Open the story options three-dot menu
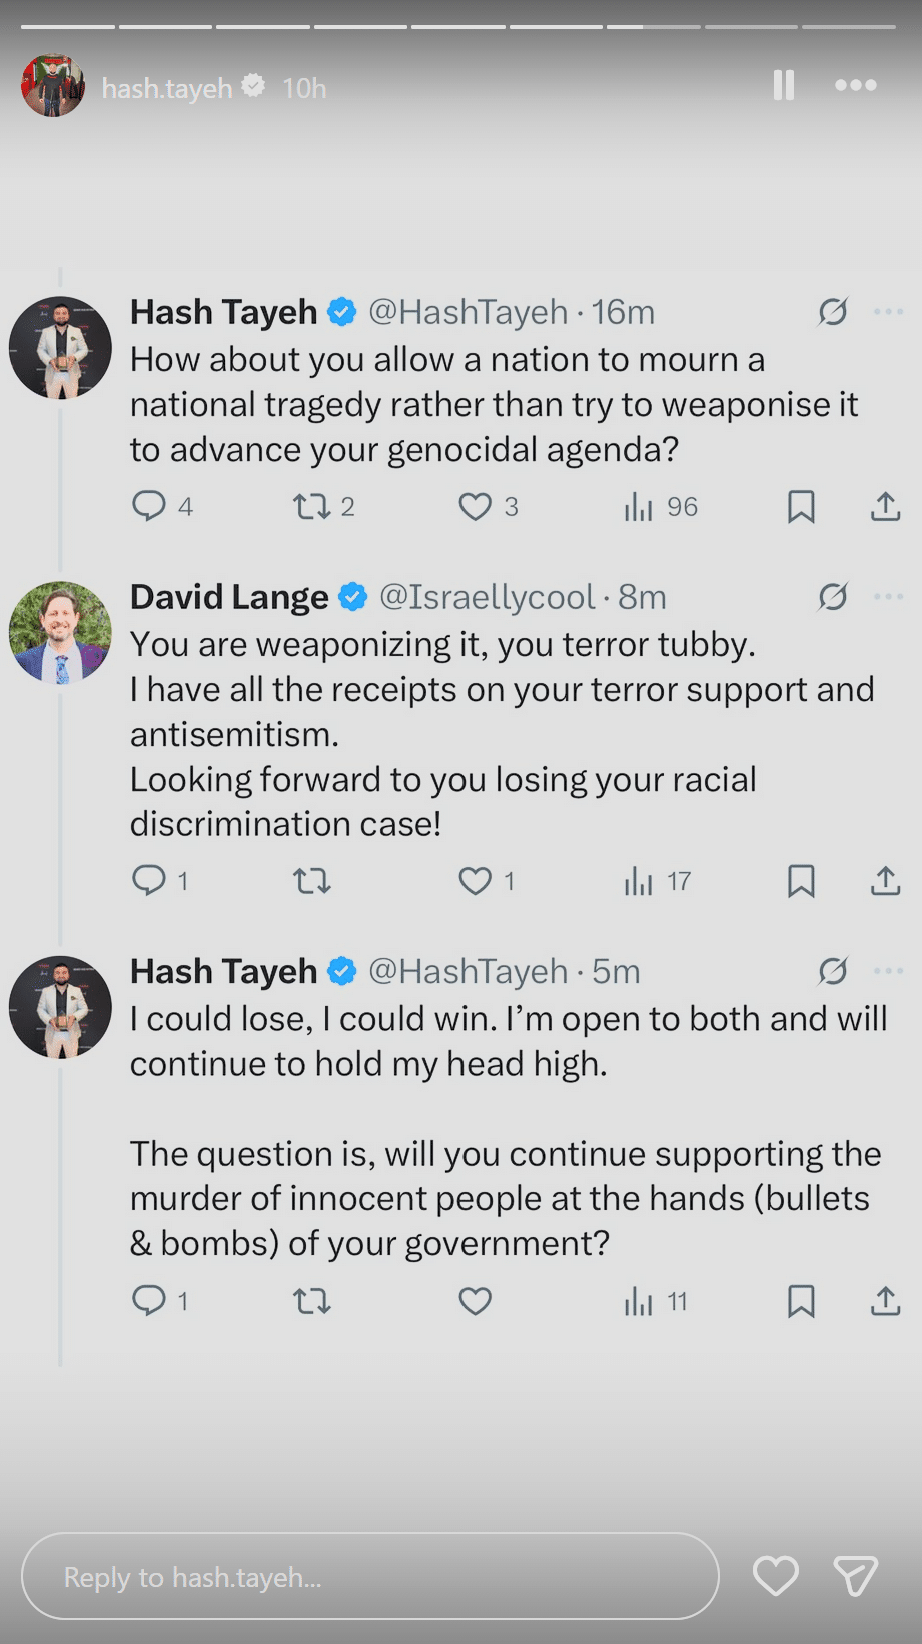 (x=856, y=86)
